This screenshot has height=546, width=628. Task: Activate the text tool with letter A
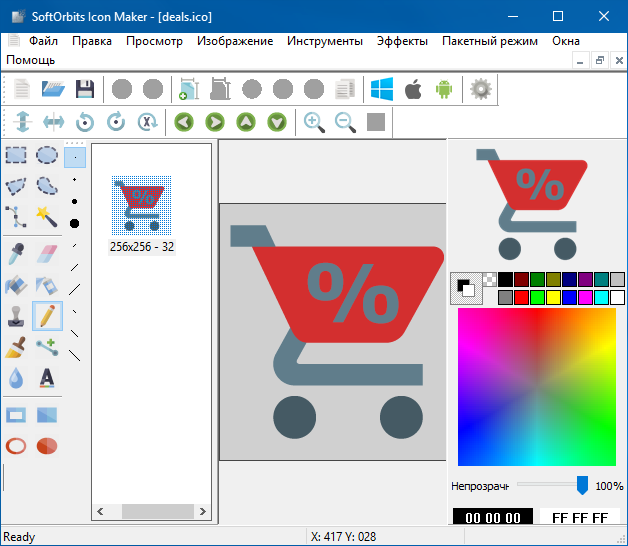pos(46,378)
